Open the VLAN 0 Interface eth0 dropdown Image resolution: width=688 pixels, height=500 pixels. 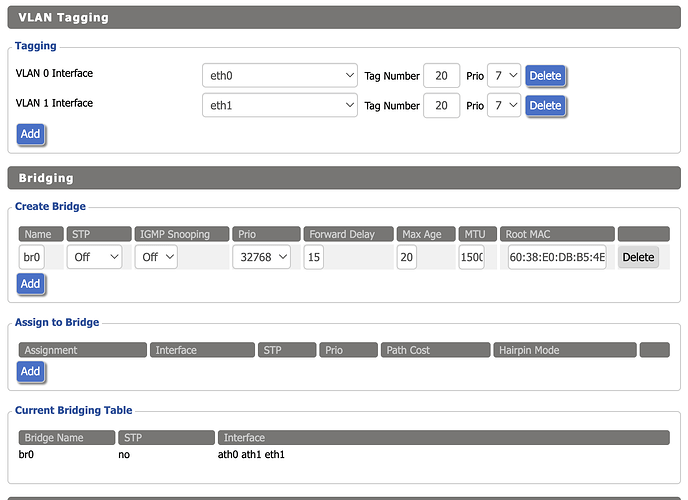coord(279,76)
